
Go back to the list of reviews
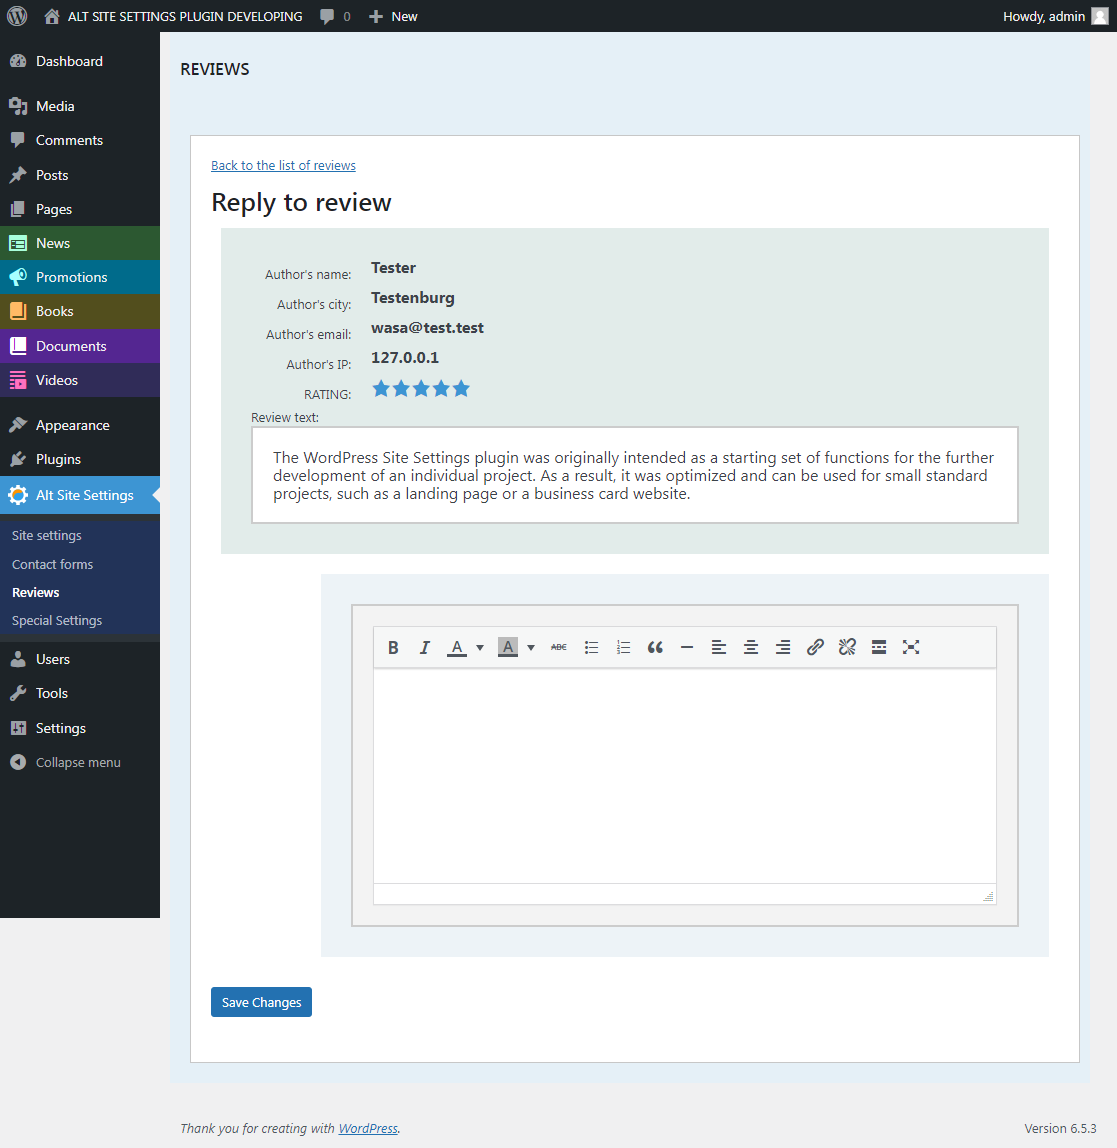point(283,165)
